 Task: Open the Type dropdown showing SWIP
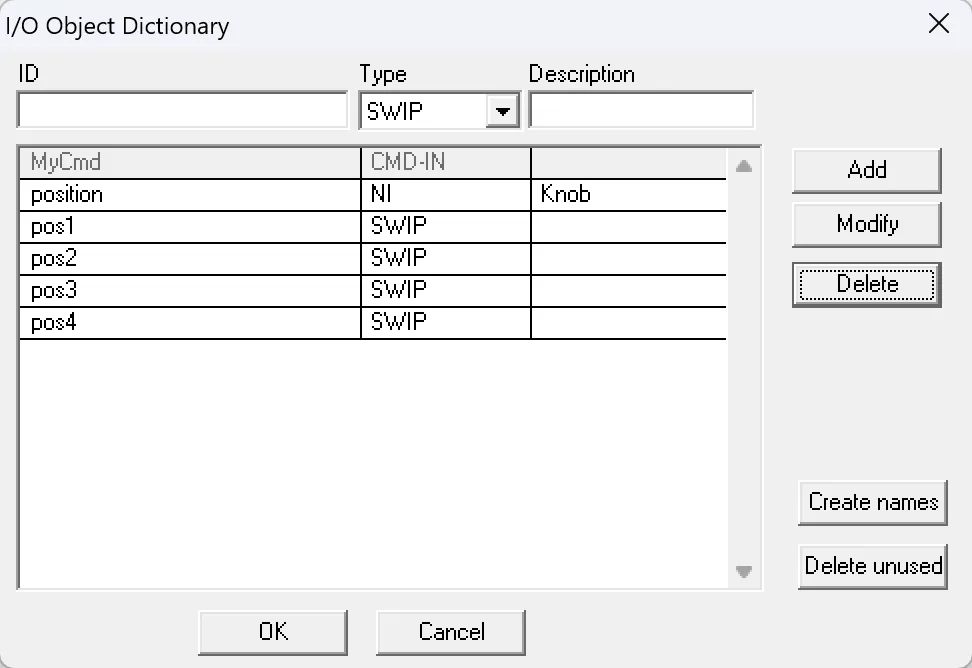pyautogui.click(x=503, y=109)
